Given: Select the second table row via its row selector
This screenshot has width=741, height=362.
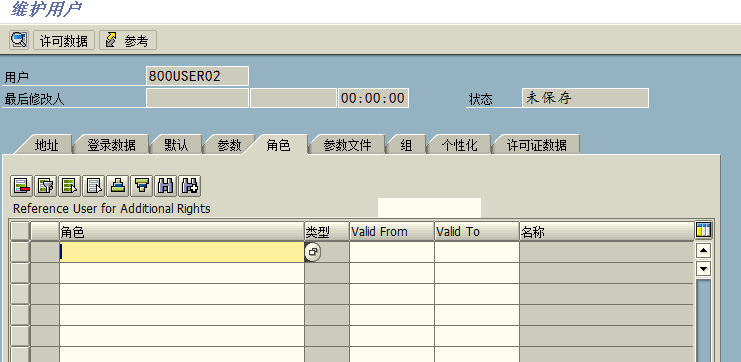Looking at the screenshot, I should [x=20, y=273].
